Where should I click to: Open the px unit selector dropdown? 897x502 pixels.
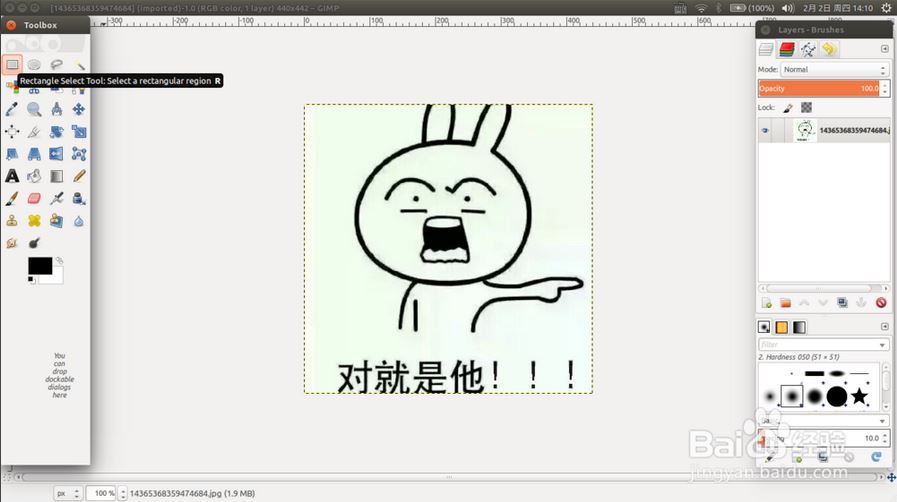68,493
